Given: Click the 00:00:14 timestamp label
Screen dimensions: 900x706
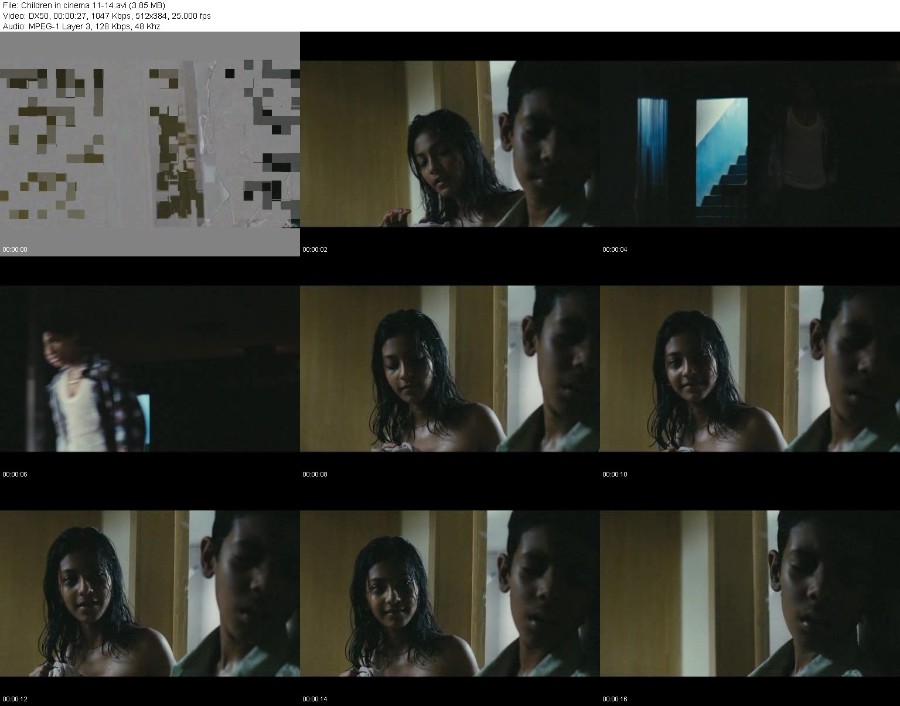Looking at the screenshot, I should click(315, 700).
